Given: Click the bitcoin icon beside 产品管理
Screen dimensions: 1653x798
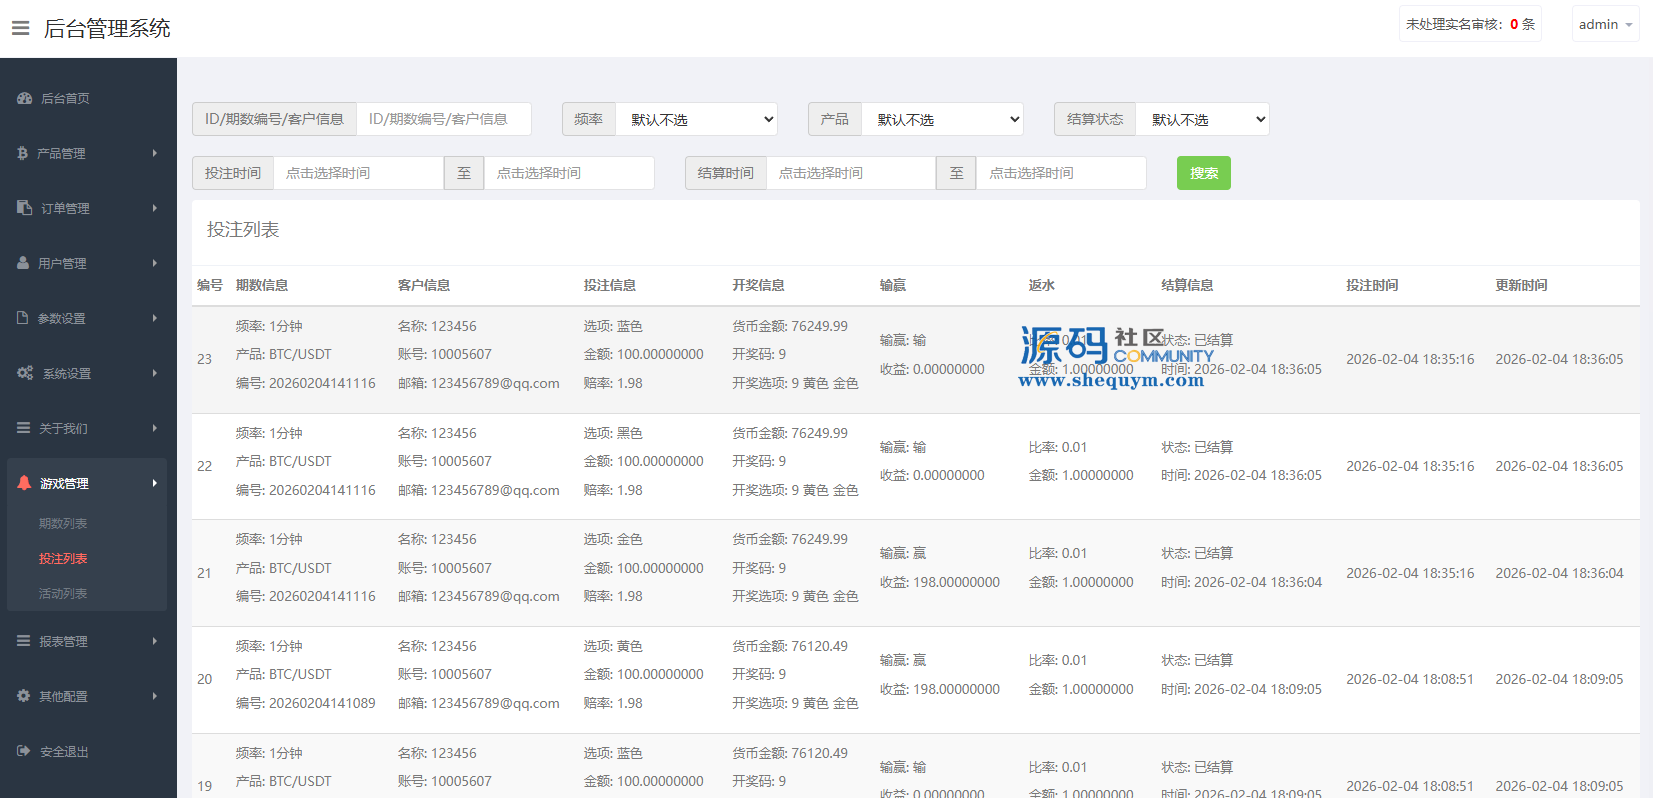Looking at the screenshot, I should (x=23, y=153).
